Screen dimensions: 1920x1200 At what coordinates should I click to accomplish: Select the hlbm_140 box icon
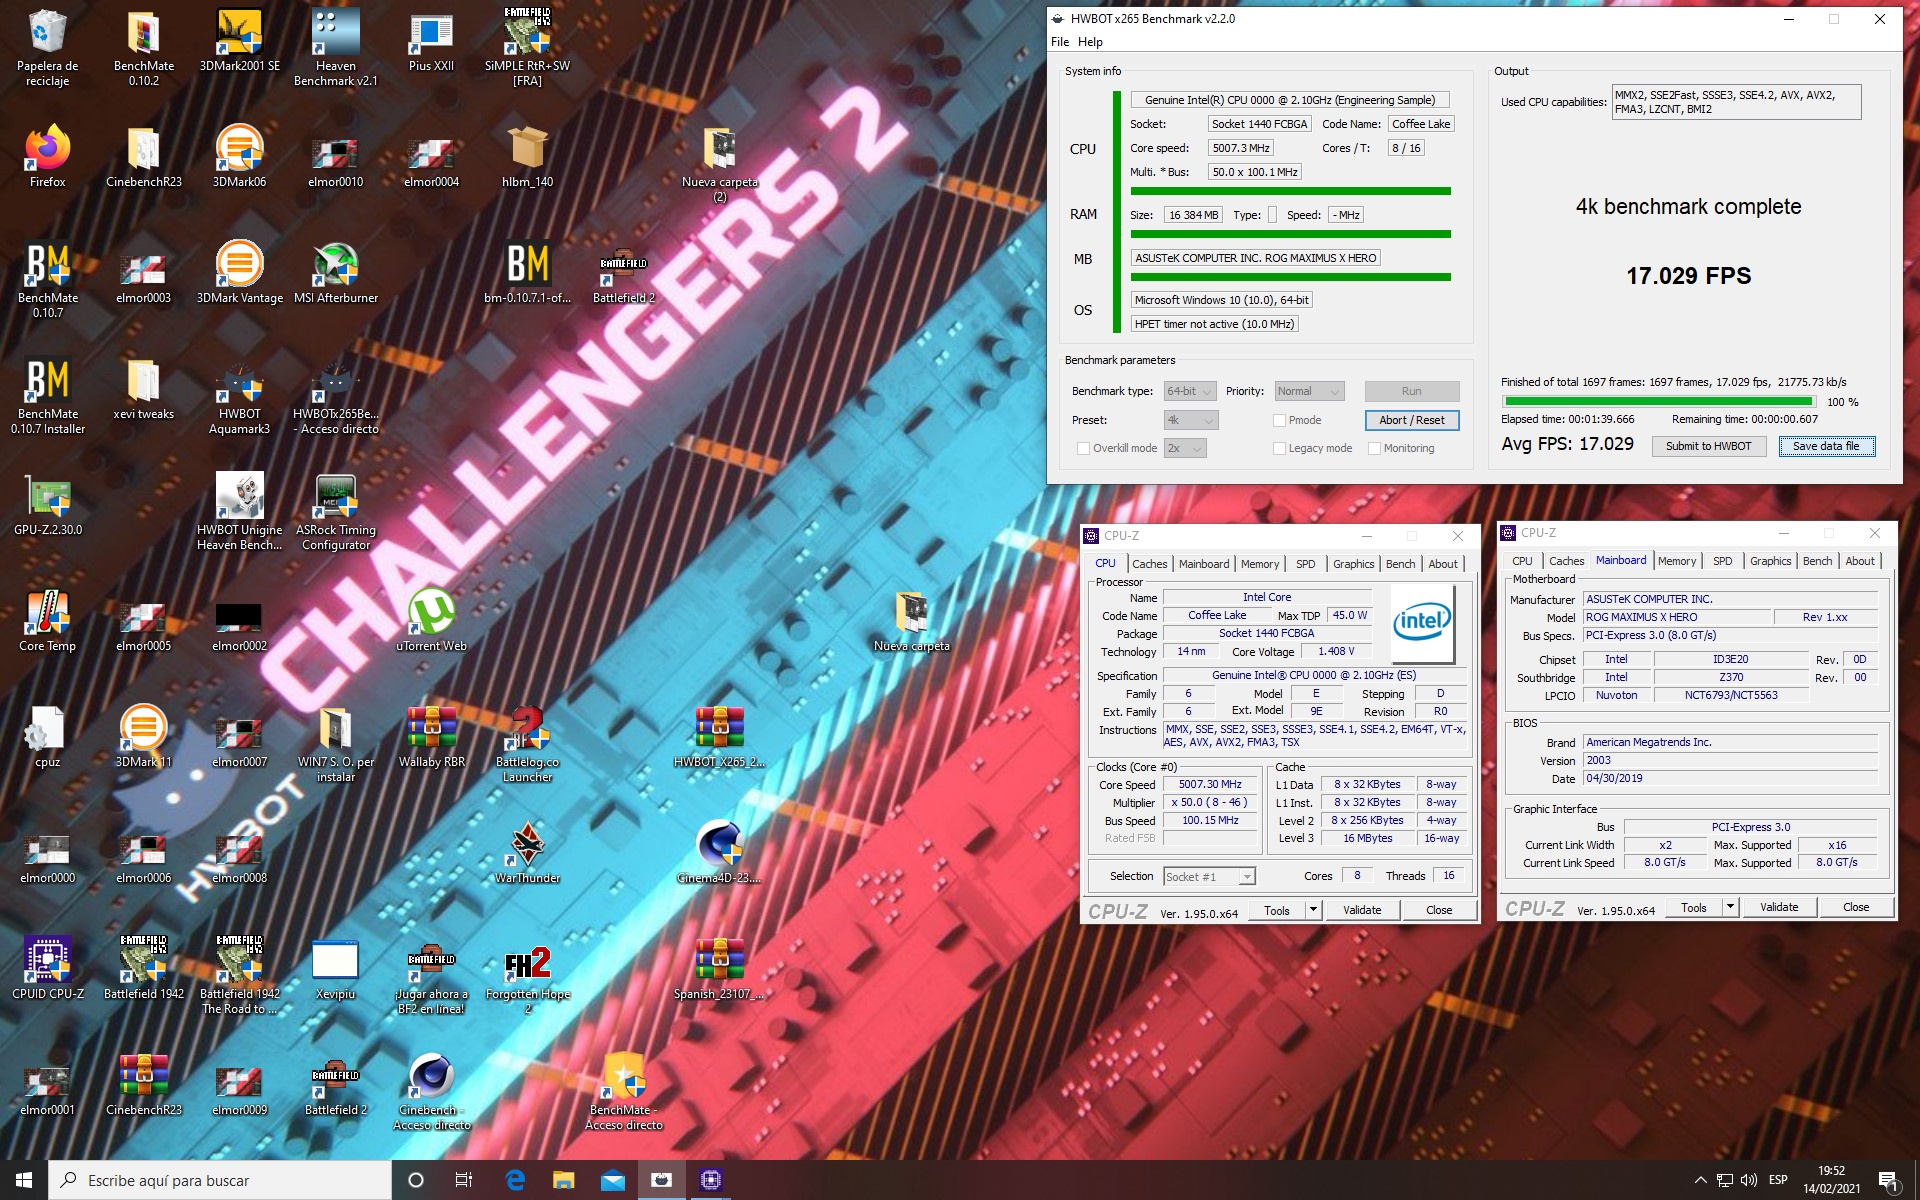point(528,157)
